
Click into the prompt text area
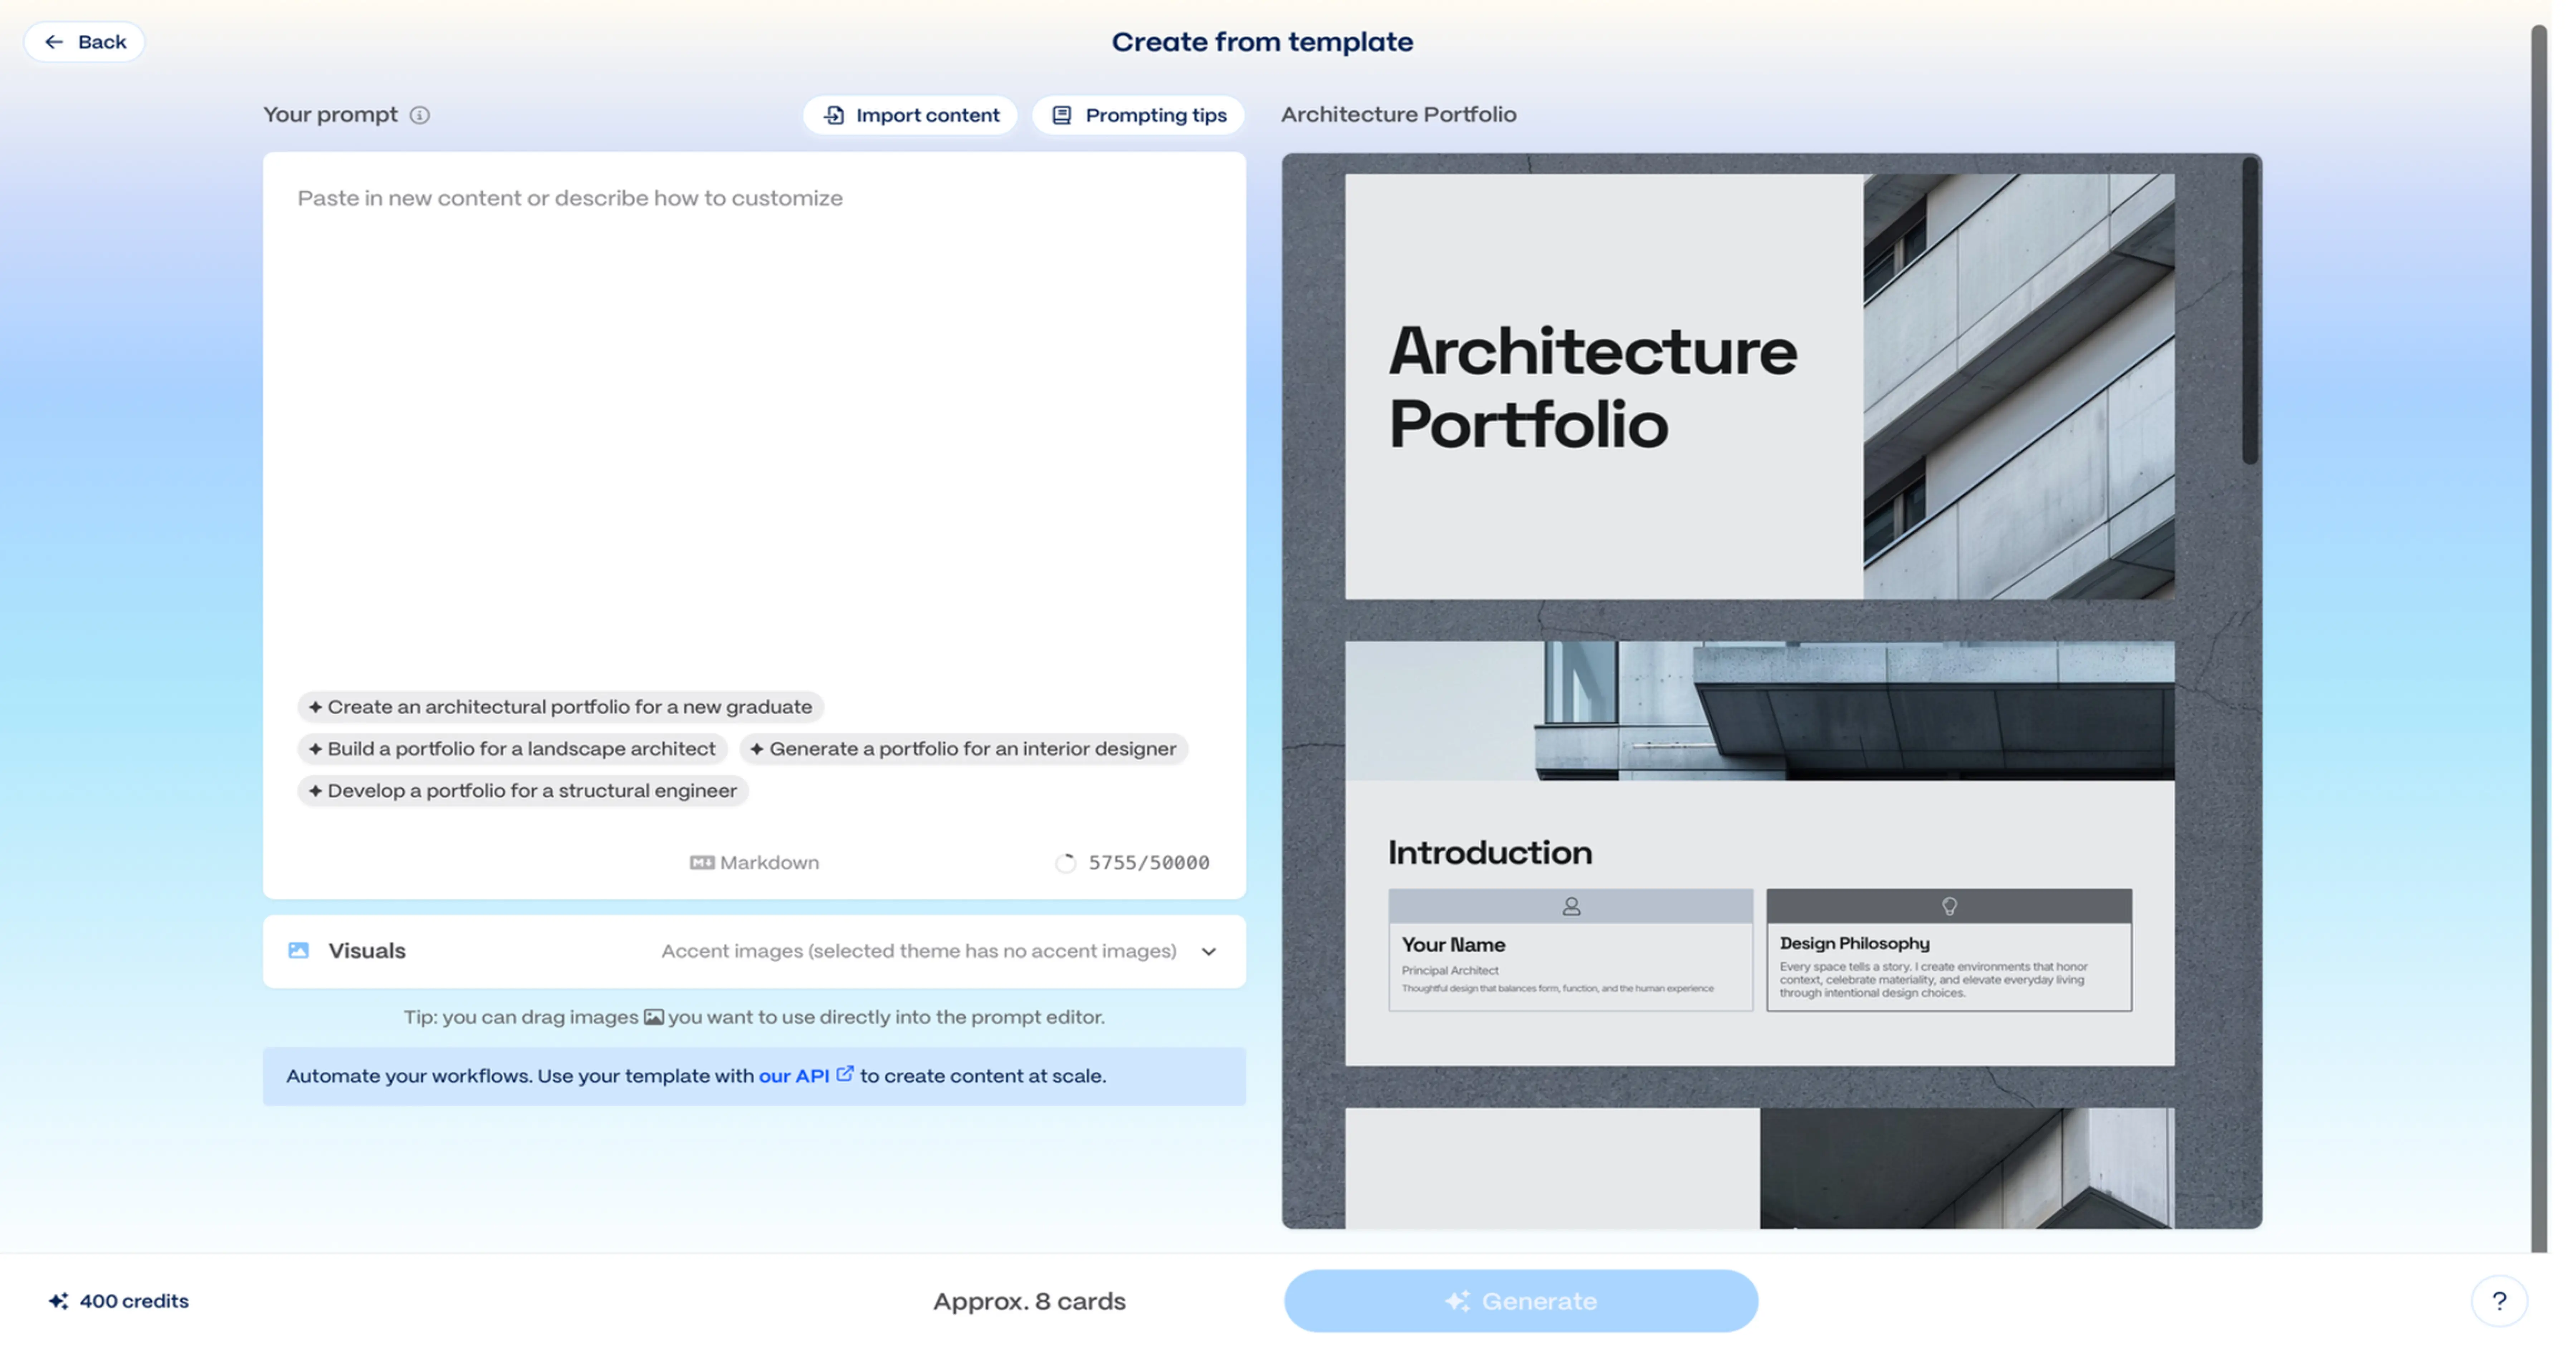754,420
